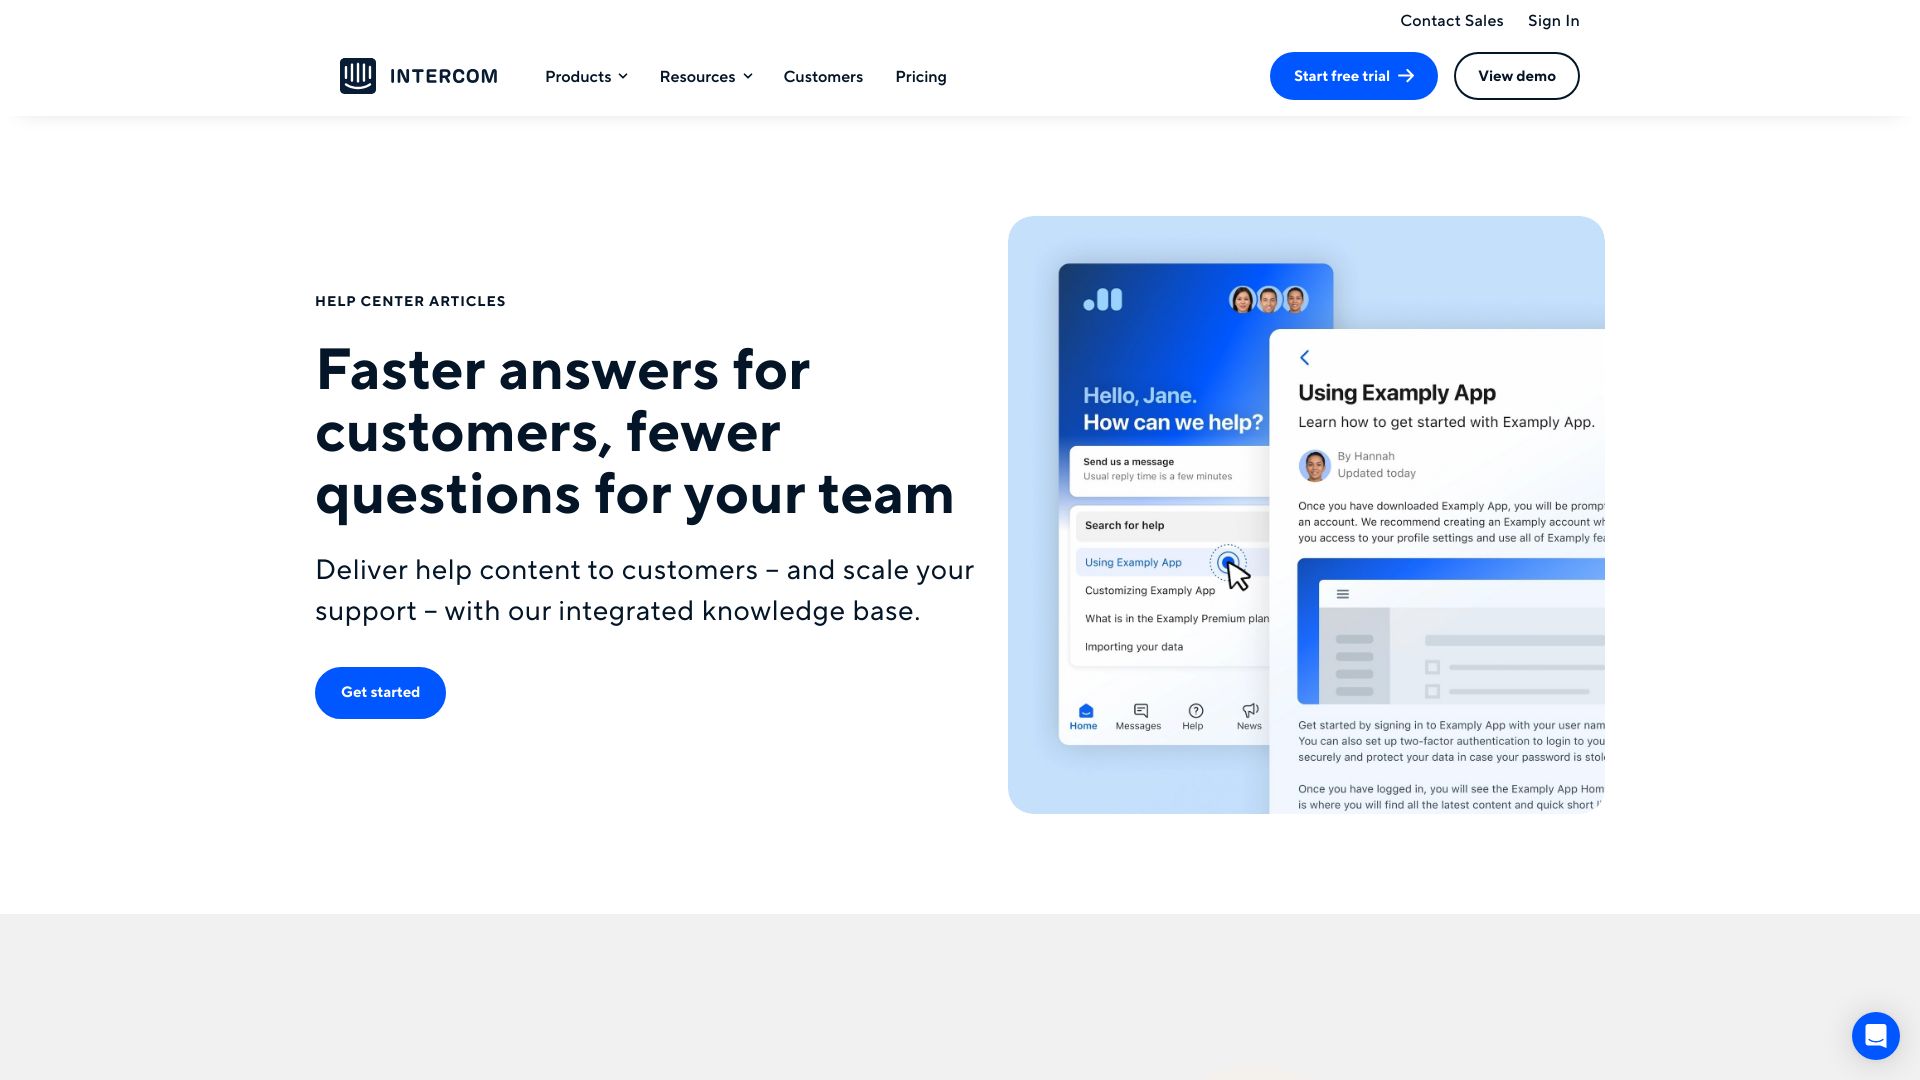This screenshot has height=1080, width=1920.
Task: Select the Customers menu item
Action: (823, 75)
